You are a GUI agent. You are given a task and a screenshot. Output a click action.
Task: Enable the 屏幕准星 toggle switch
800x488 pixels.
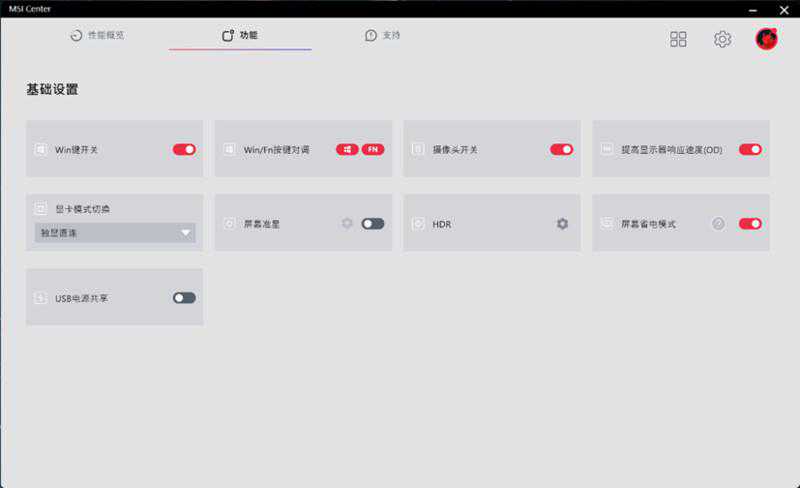(x=372, y=223)
